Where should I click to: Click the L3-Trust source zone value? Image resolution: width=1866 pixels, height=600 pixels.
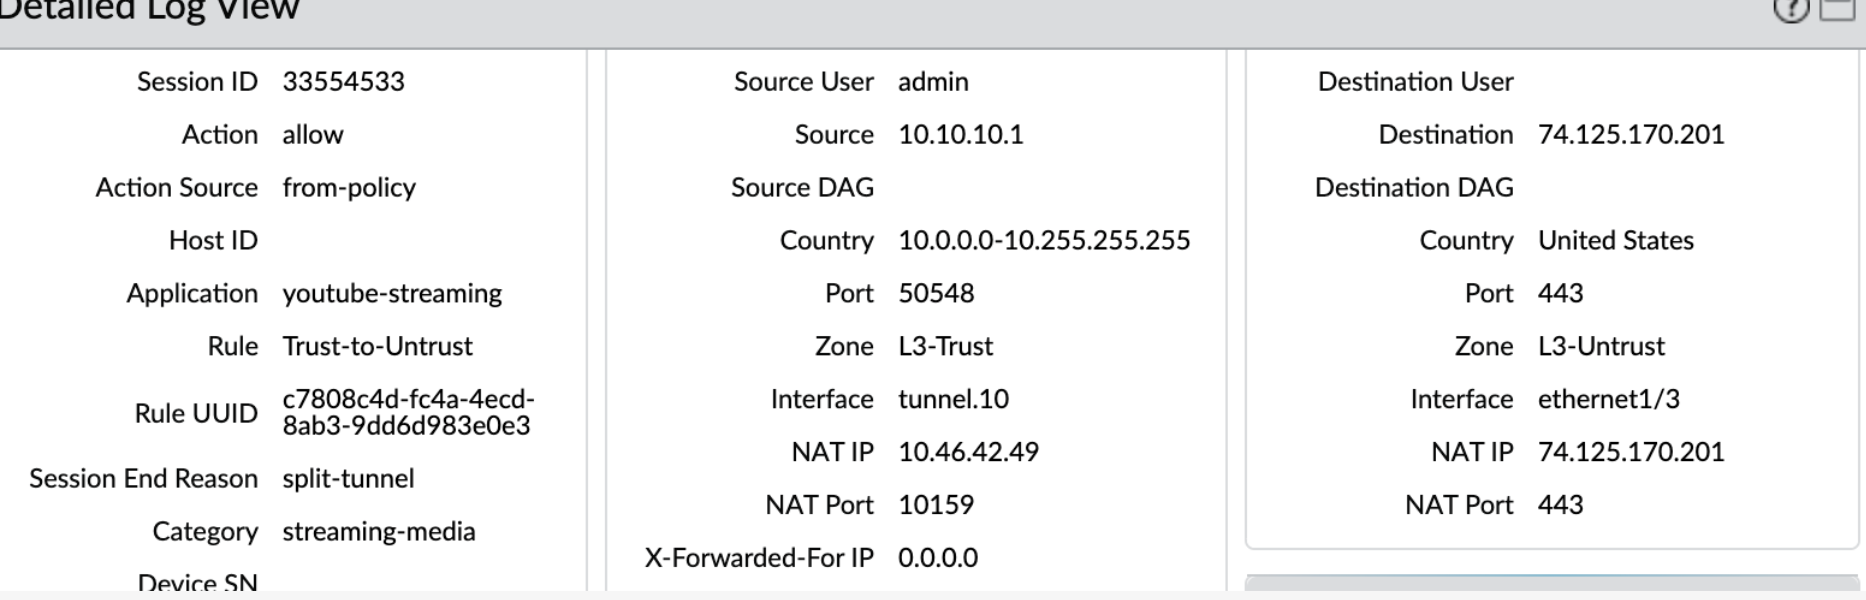pos(945,347)
